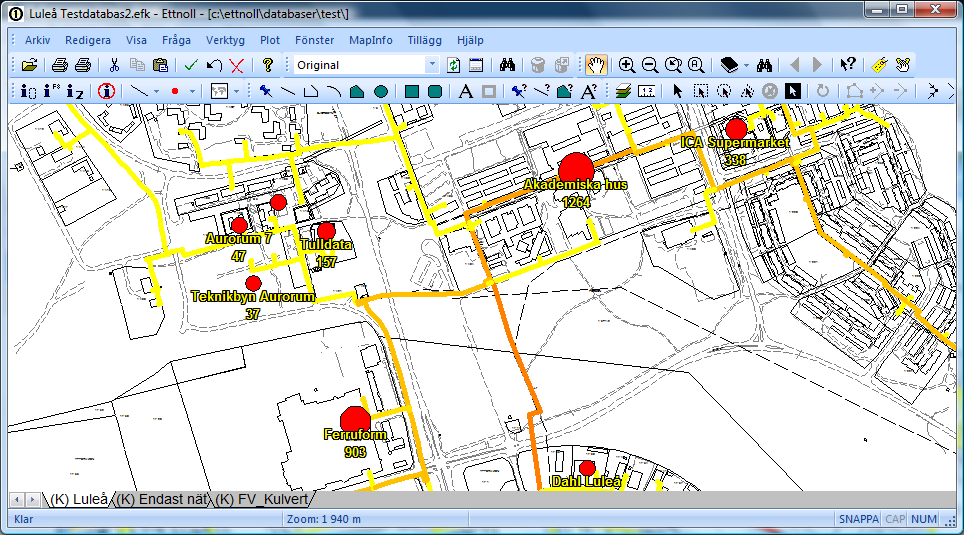
Task: Open the MapInfo menu
Action: point(370,40)
